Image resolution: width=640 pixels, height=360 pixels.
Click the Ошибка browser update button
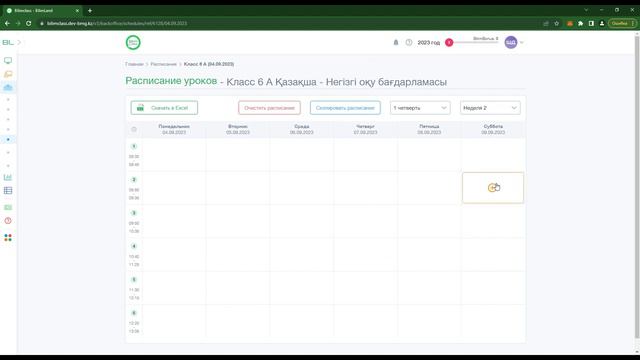click(622, 23)
